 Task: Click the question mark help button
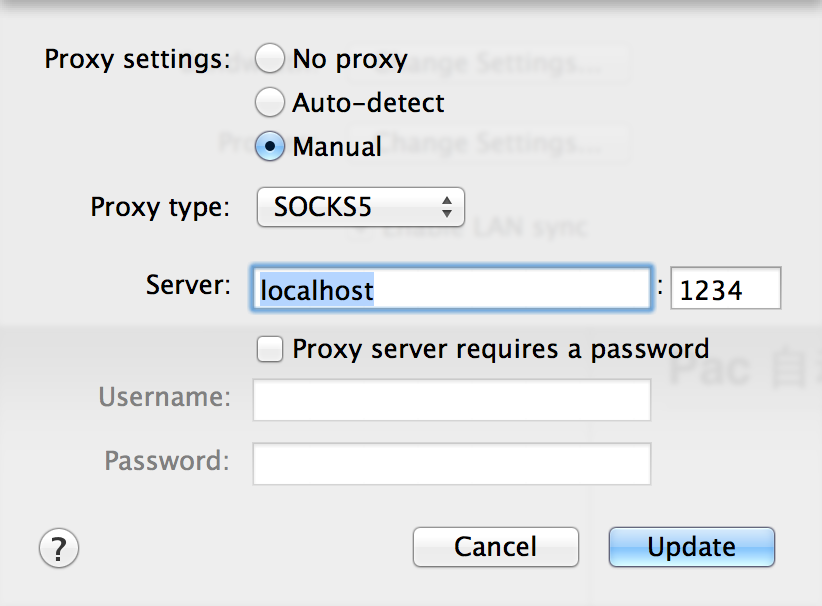pos(59,547)
